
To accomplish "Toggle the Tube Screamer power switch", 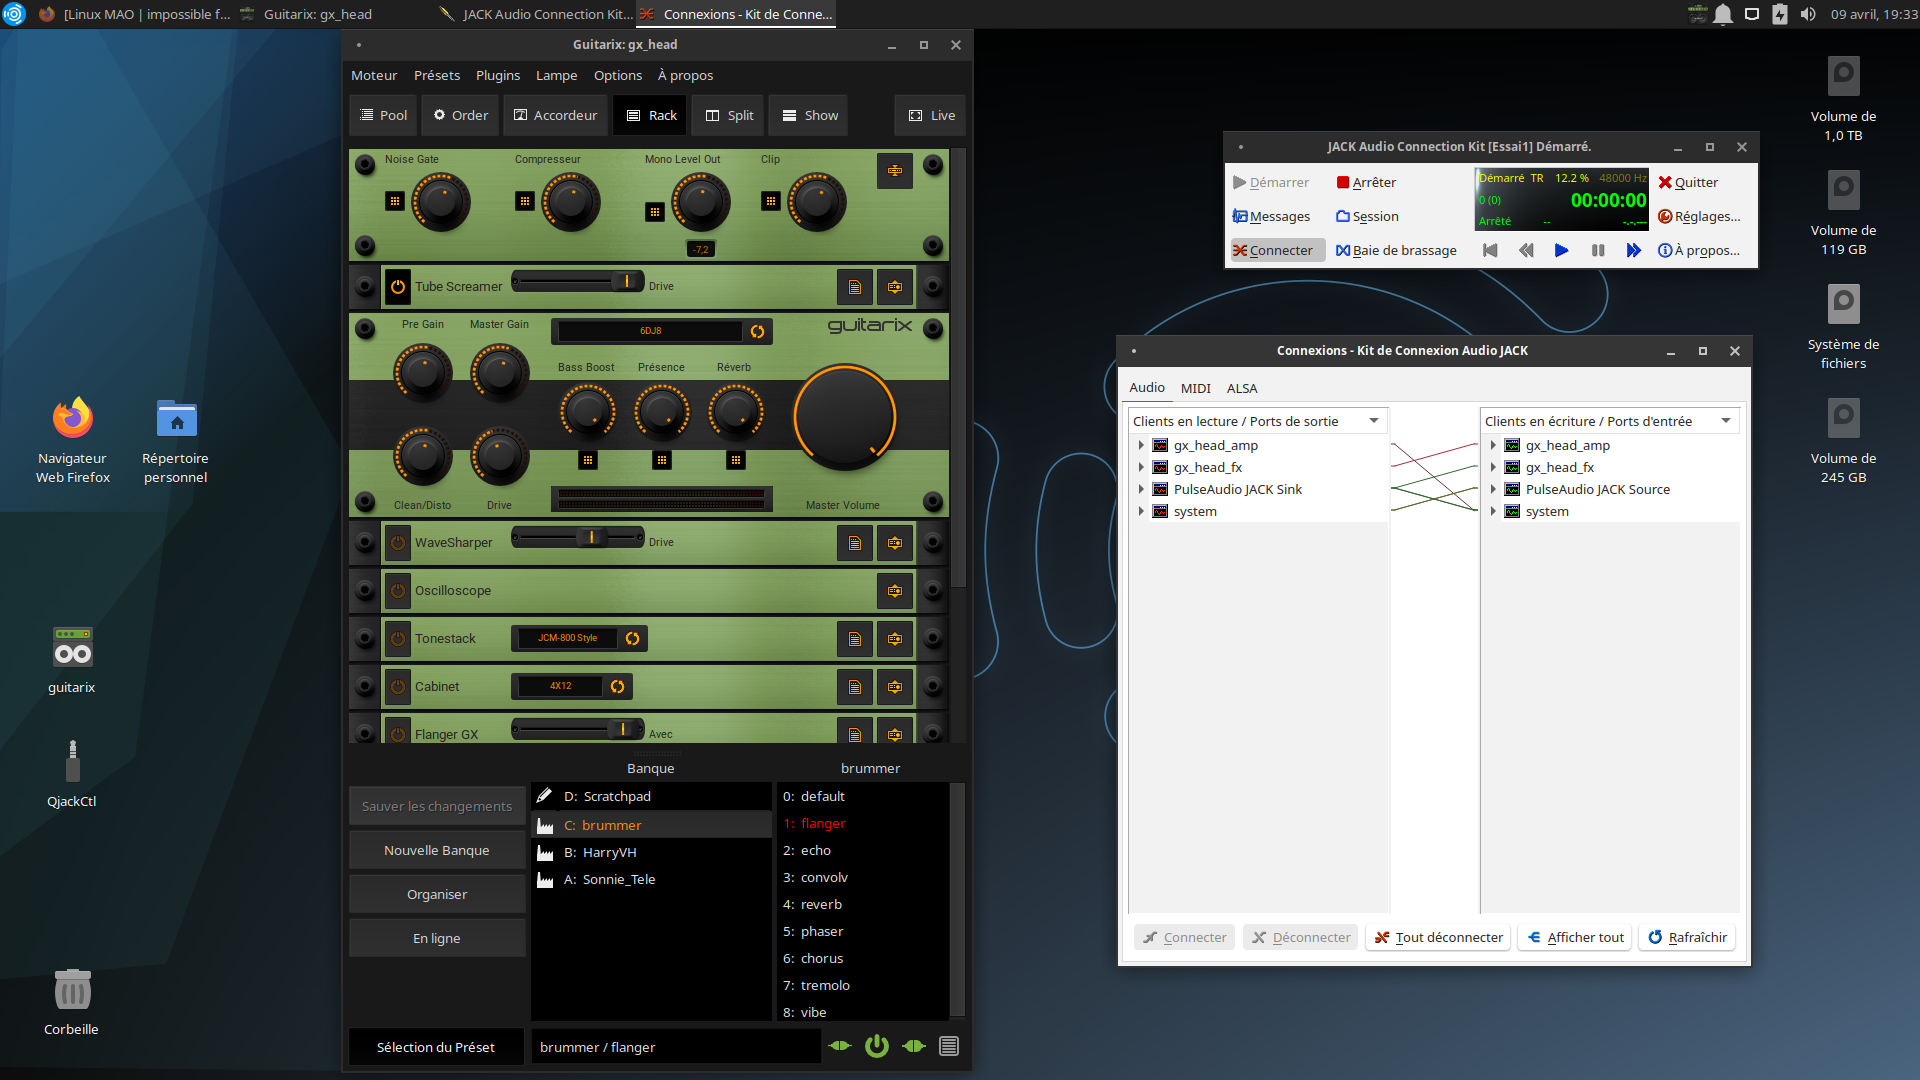I will 398,287.
